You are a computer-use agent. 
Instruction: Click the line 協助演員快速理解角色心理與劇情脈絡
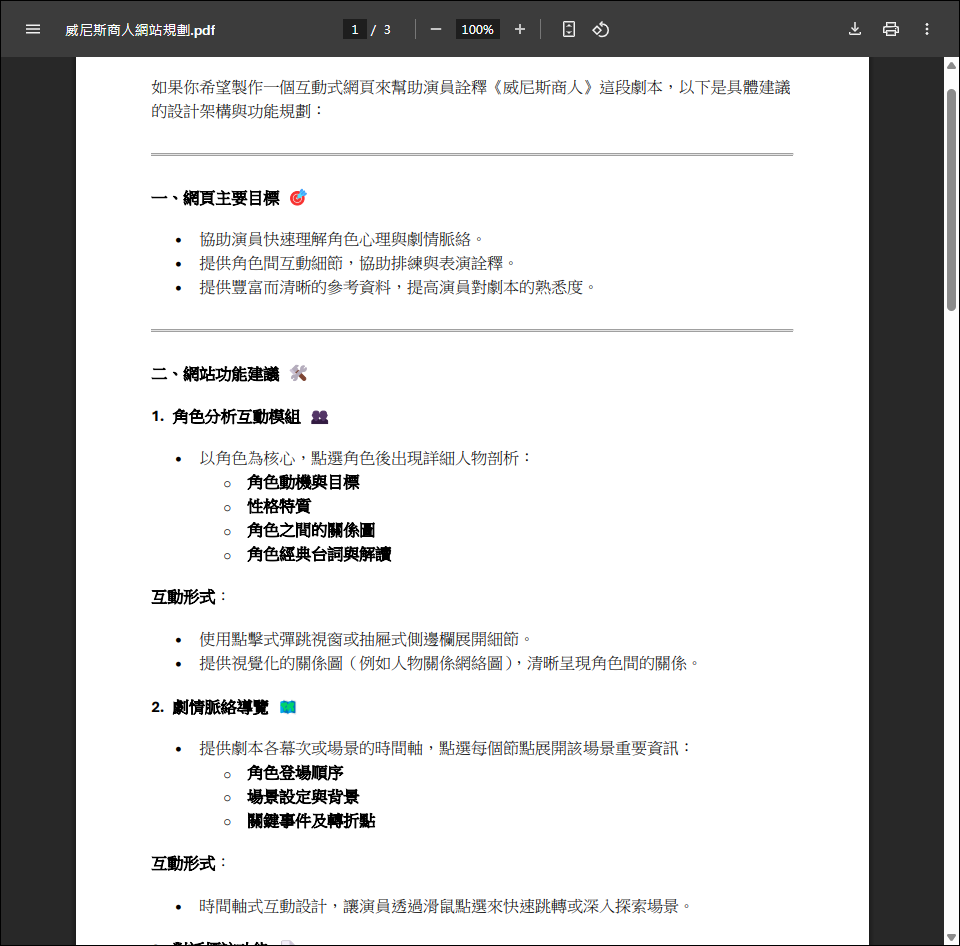coord(341,239)
